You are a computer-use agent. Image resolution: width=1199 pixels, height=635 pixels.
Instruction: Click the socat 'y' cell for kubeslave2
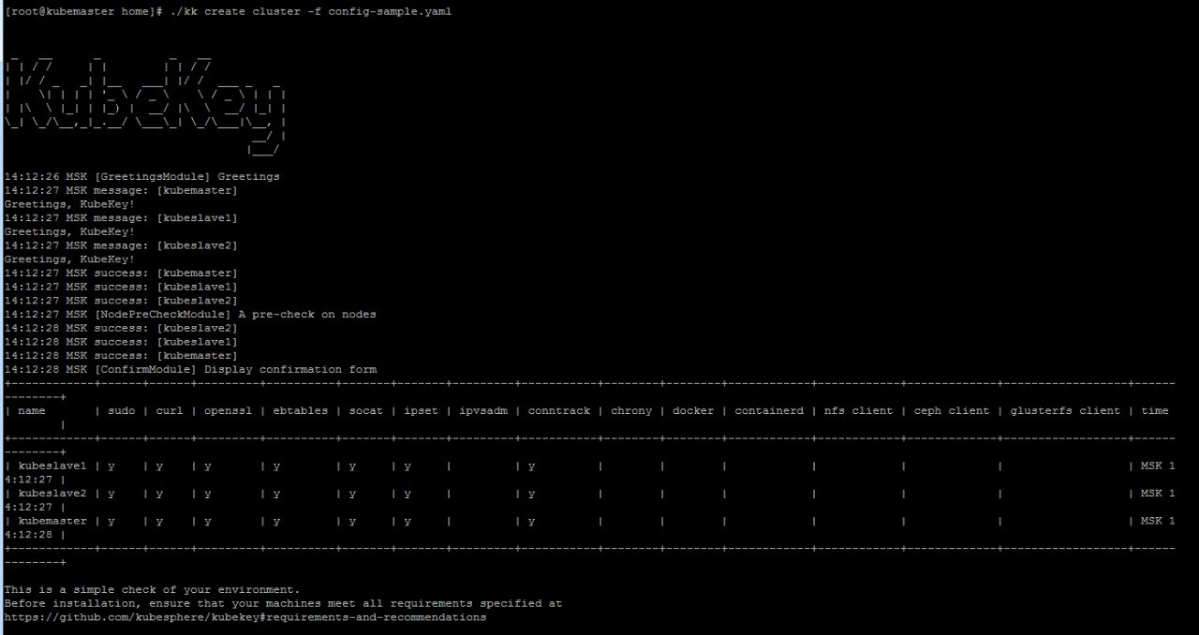click(353, 493)
